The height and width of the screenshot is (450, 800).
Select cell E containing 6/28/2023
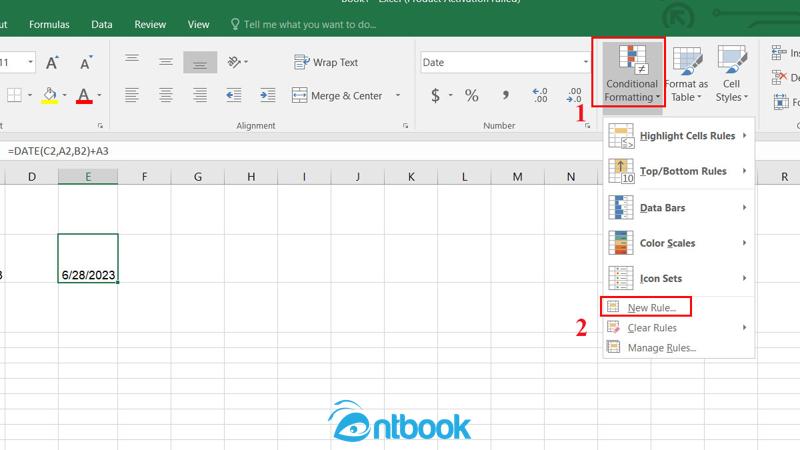pos(88,258)
